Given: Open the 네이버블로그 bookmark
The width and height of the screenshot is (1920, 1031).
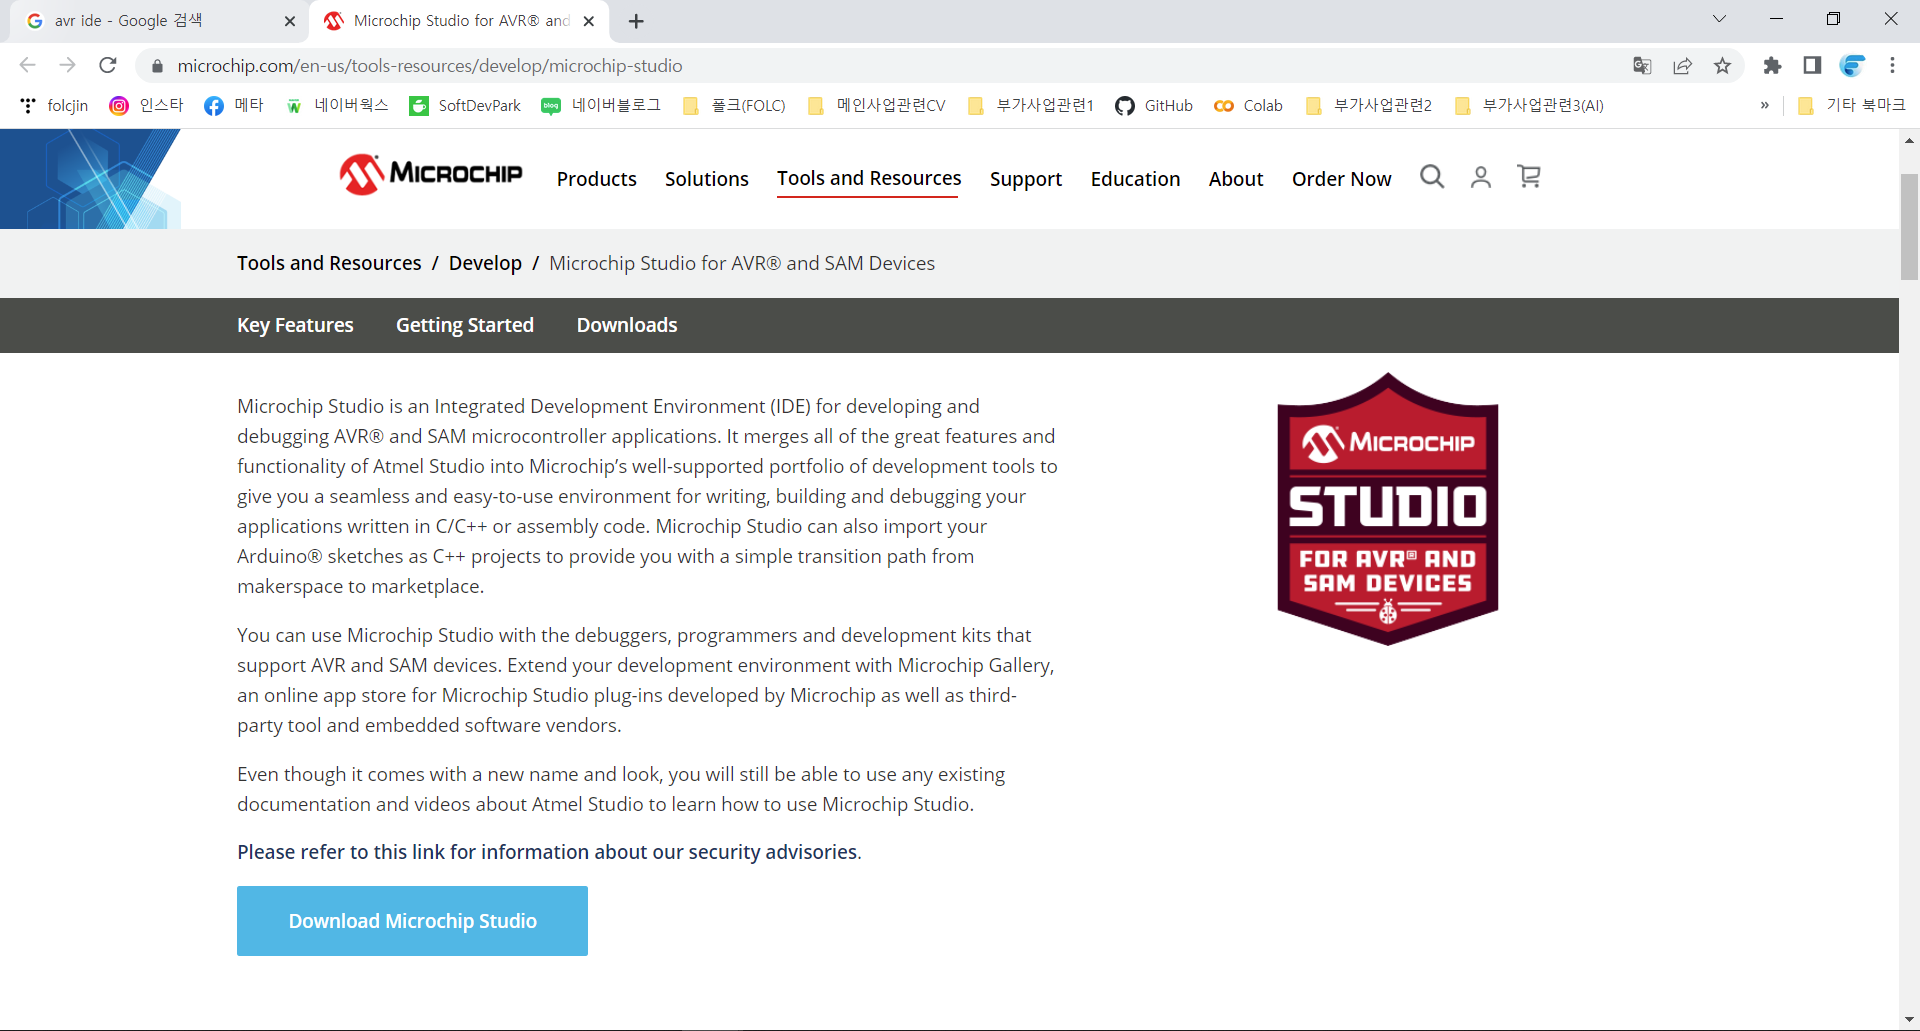Looking at the screenshot, I should pyautogui.click(x=601, y=105).
